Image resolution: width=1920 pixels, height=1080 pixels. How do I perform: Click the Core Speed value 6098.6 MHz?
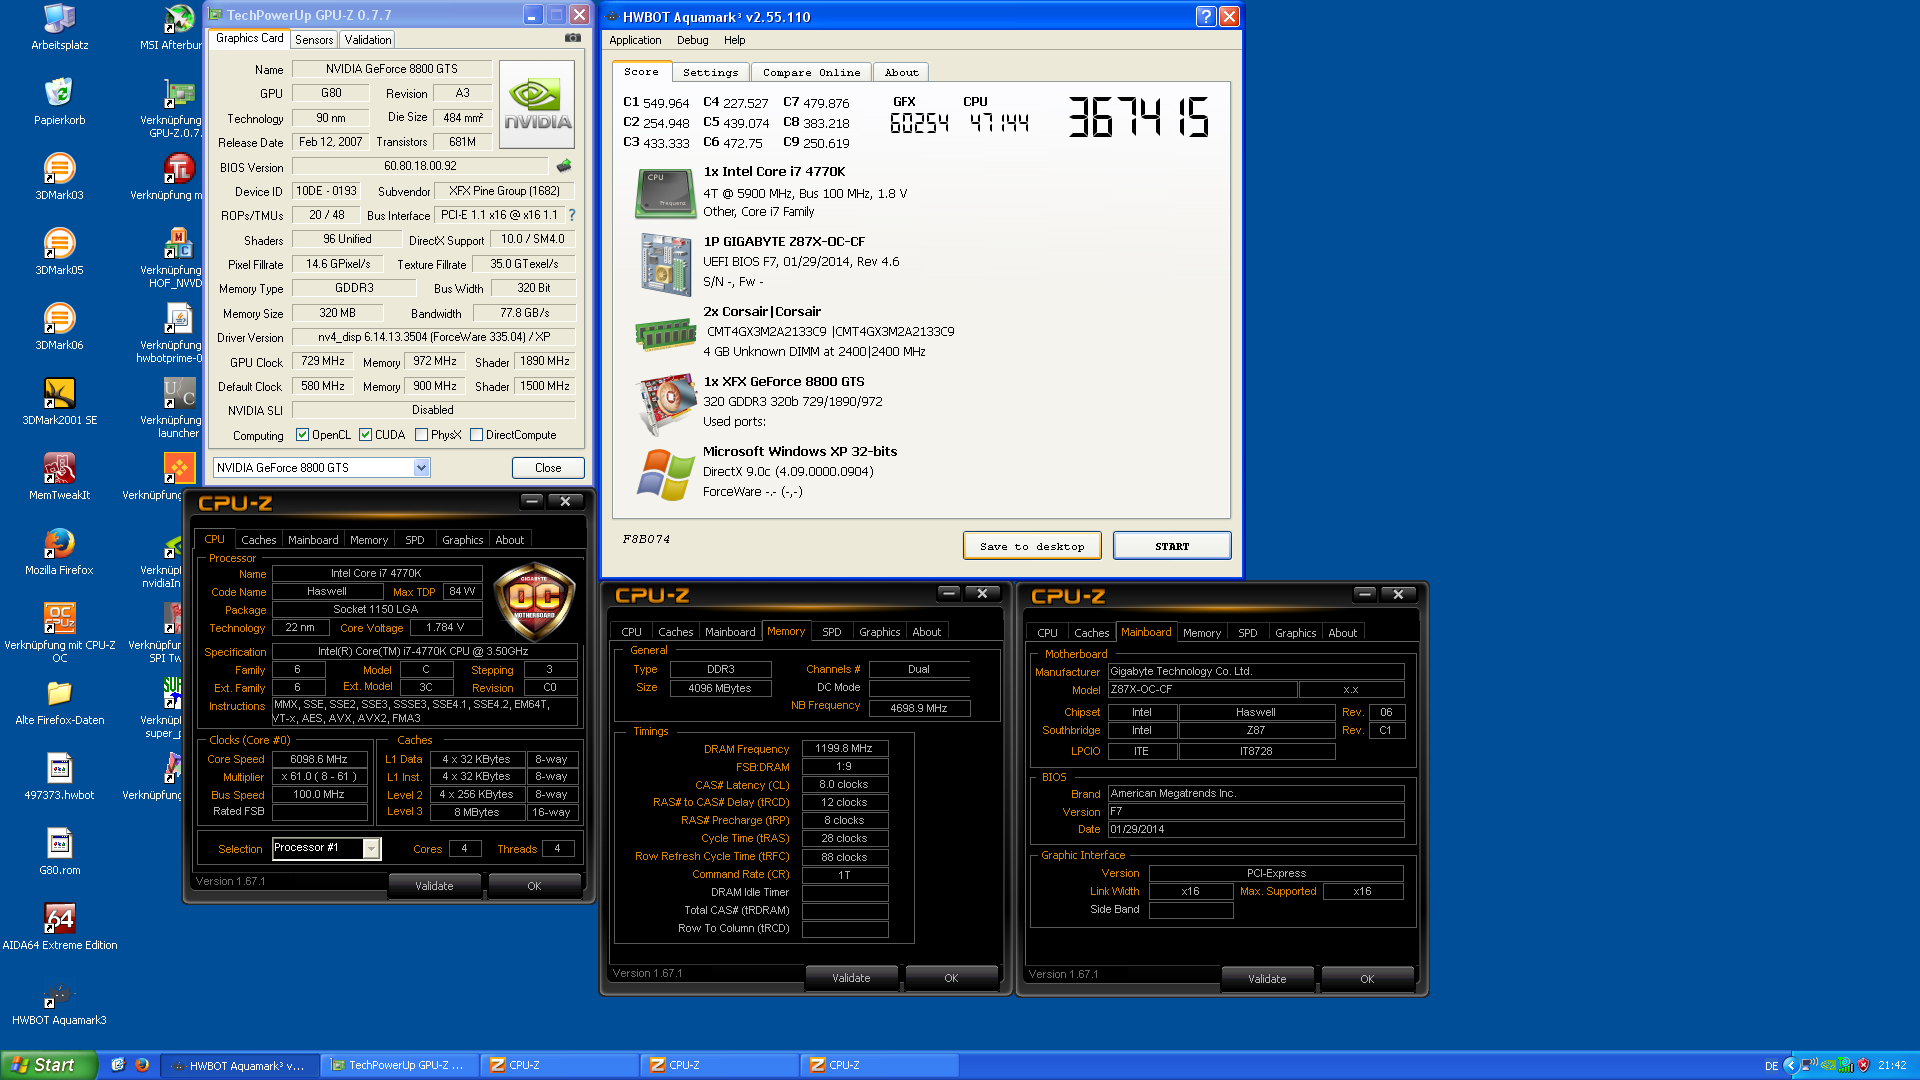pos(319,759)
